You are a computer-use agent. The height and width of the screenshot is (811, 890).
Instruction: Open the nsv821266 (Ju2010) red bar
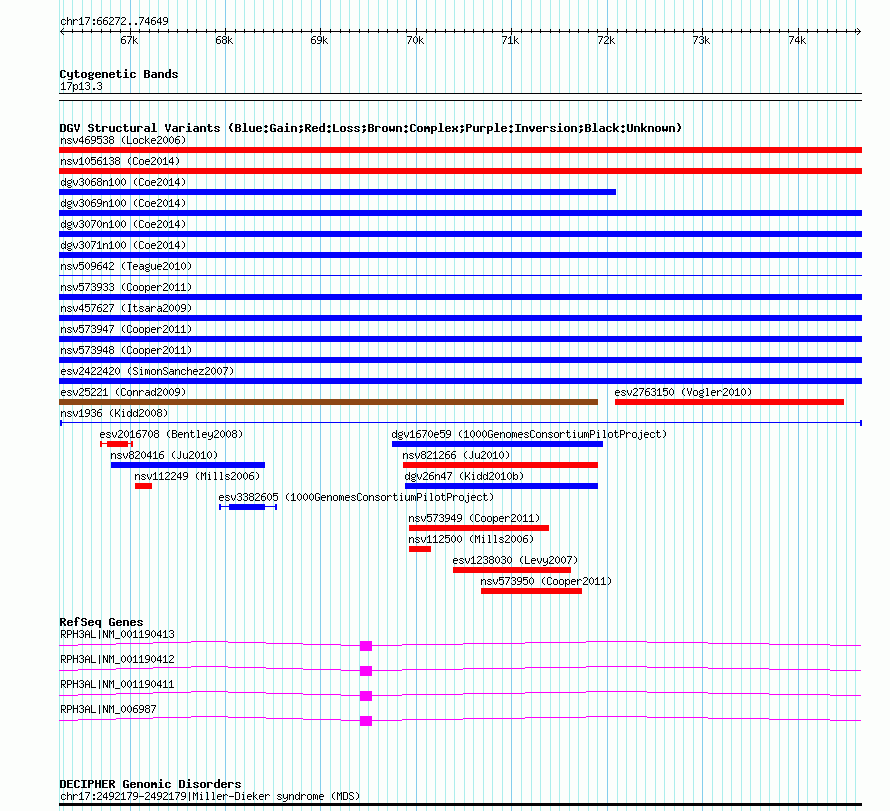(x=500, y=465)
